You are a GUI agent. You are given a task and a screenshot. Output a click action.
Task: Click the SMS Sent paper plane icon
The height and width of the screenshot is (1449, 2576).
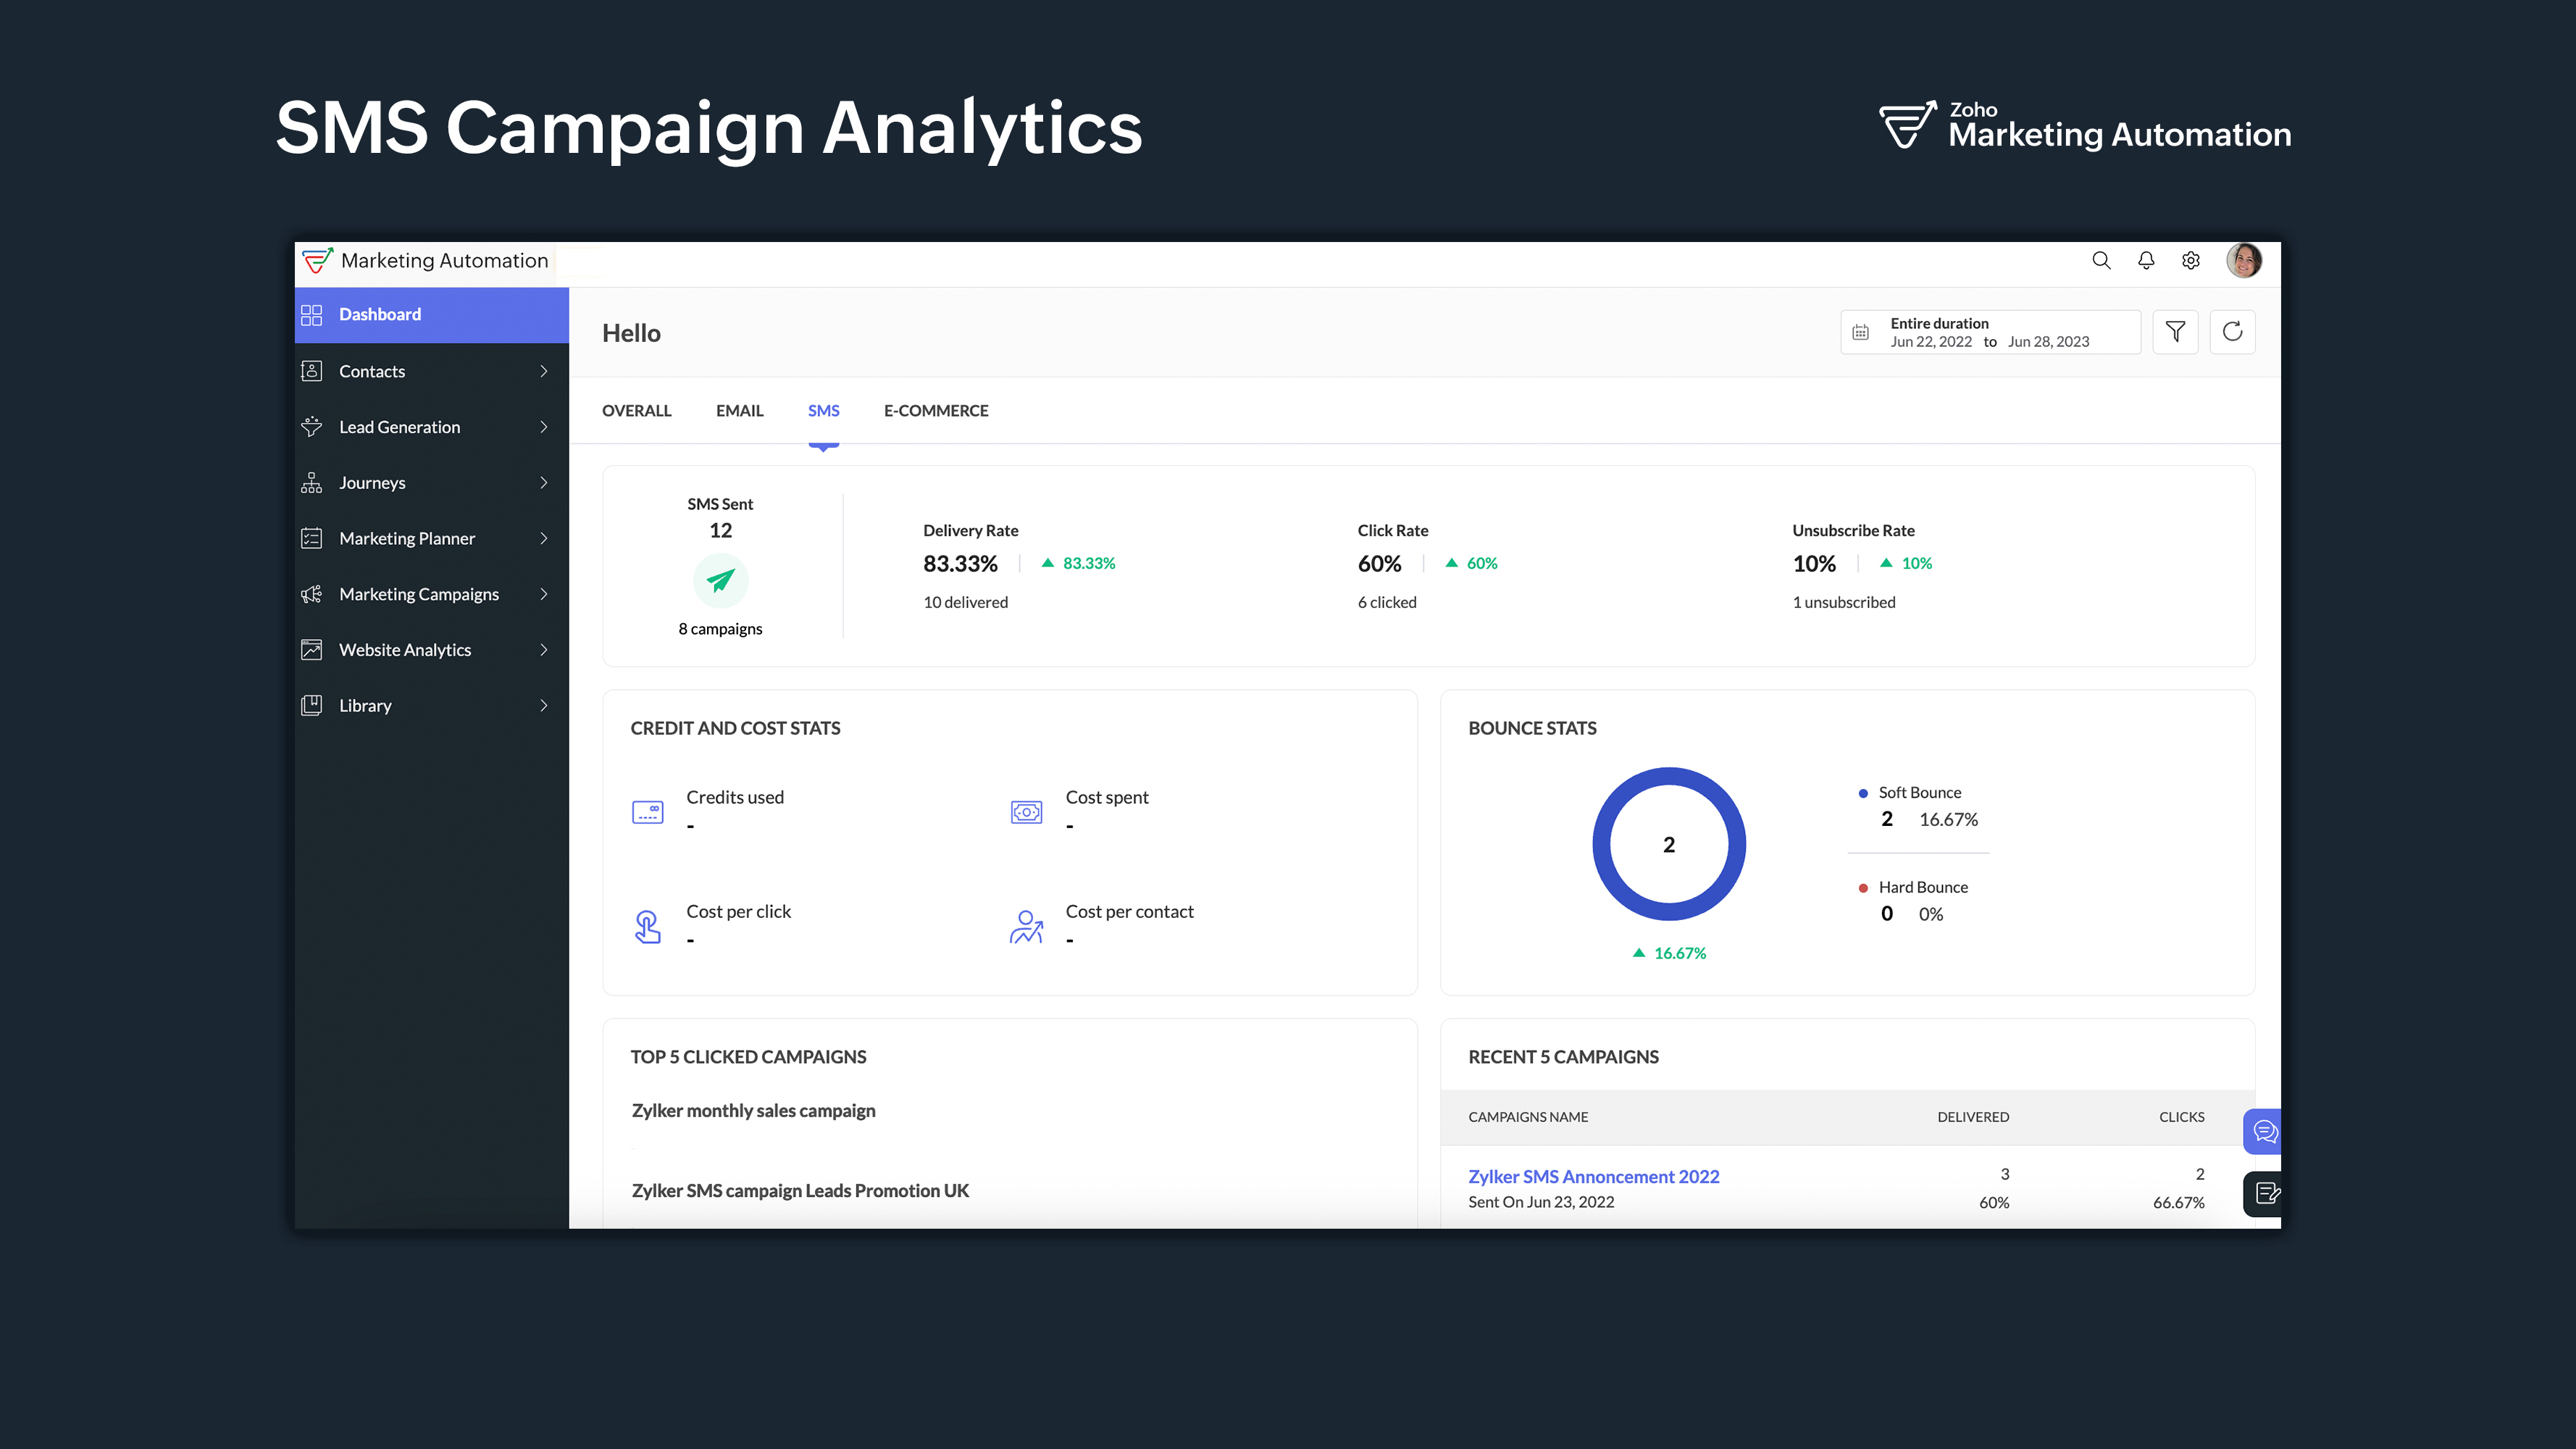[x=720, y=580]
